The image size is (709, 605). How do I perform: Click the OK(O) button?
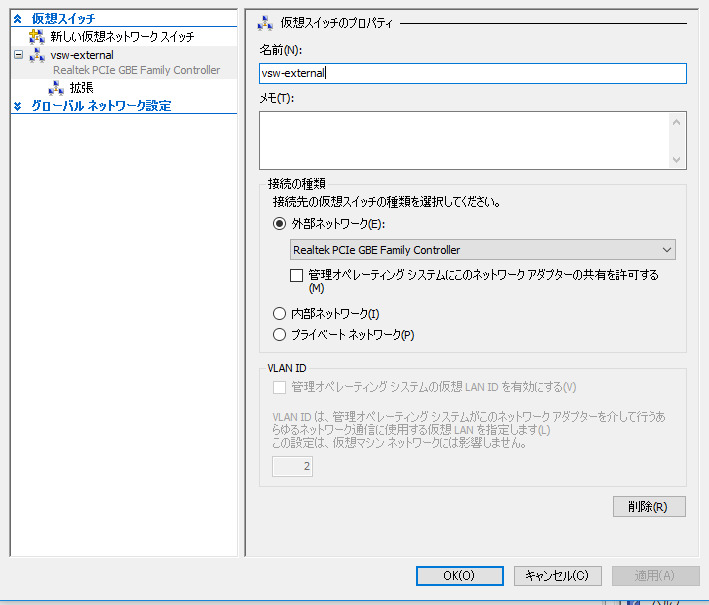[x=458, y=576]
